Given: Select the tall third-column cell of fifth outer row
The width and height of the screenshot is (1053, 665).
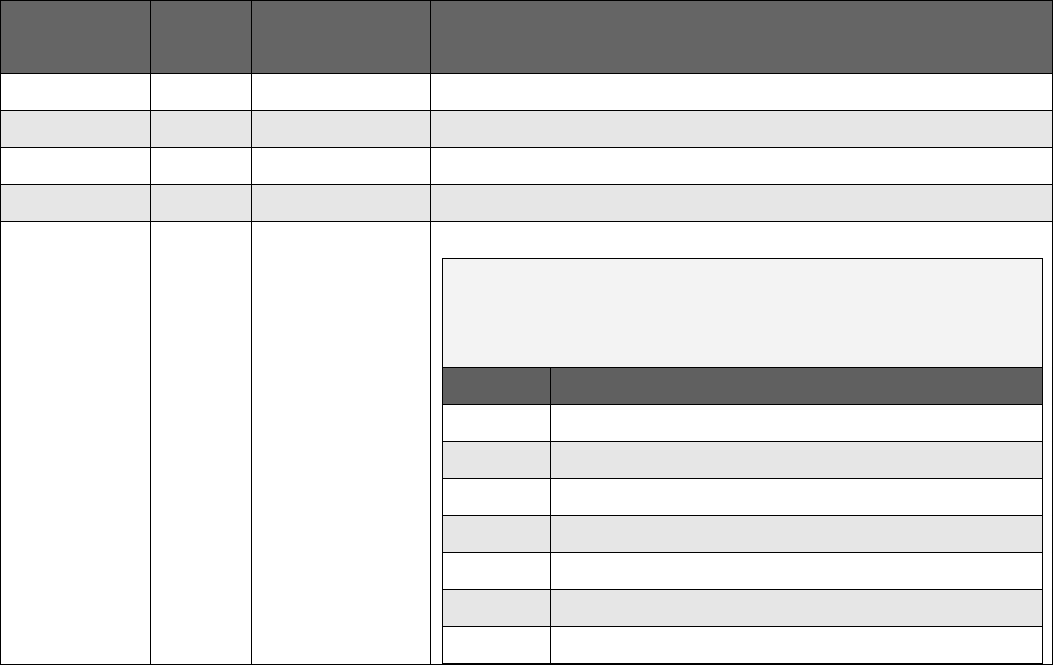Looking at the screenshot, I should coord(340,442).
